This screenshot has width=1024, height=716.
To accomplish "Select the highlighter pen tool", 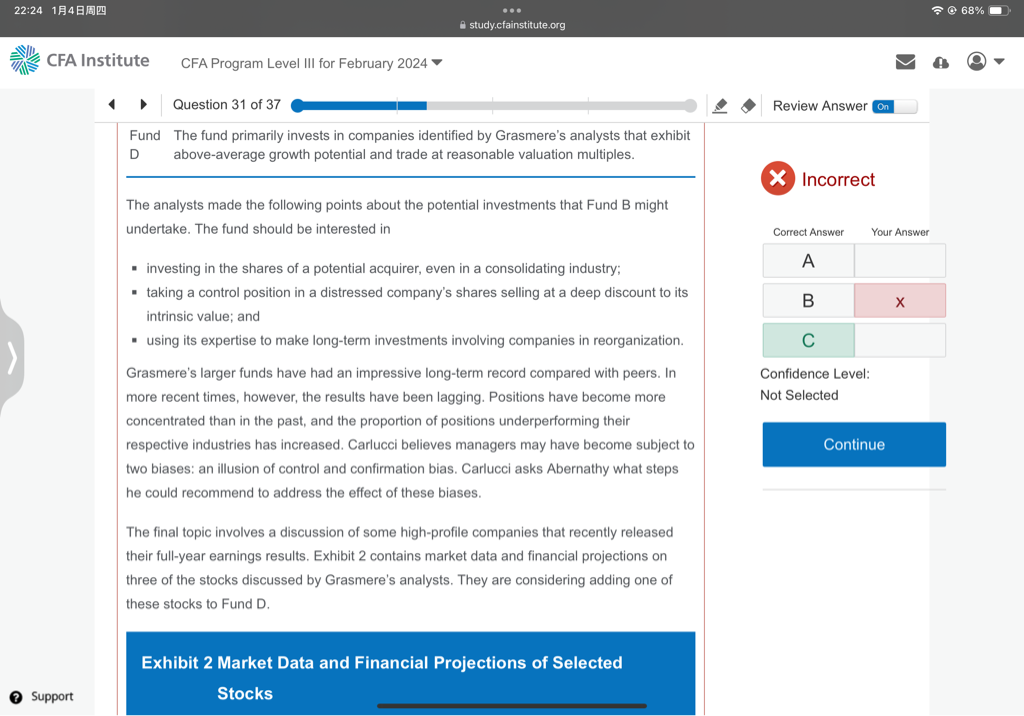I will coord(720,106).
